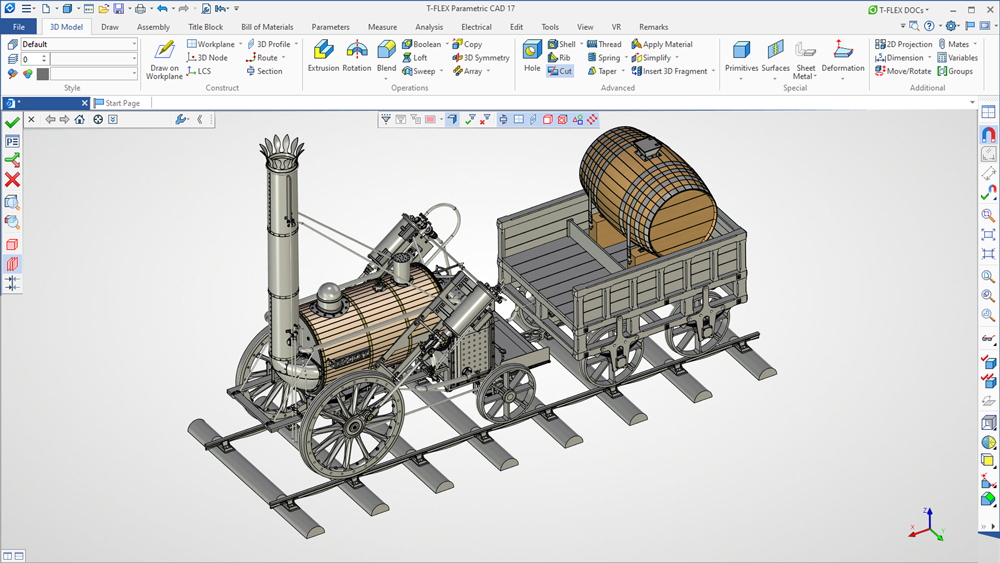
Task: Activate Draw on Workplane
Action: (165, 60)
